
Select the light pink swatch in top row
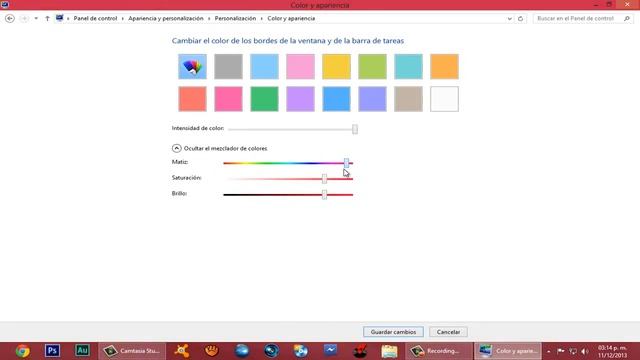pos(300,67)
